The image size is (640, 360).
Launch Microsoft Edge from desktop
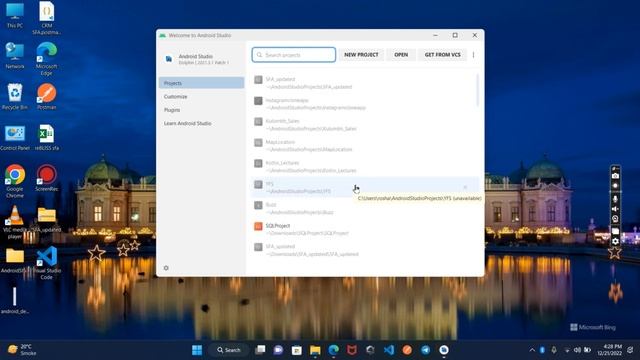pyautogui.click(x=47, y=59)
